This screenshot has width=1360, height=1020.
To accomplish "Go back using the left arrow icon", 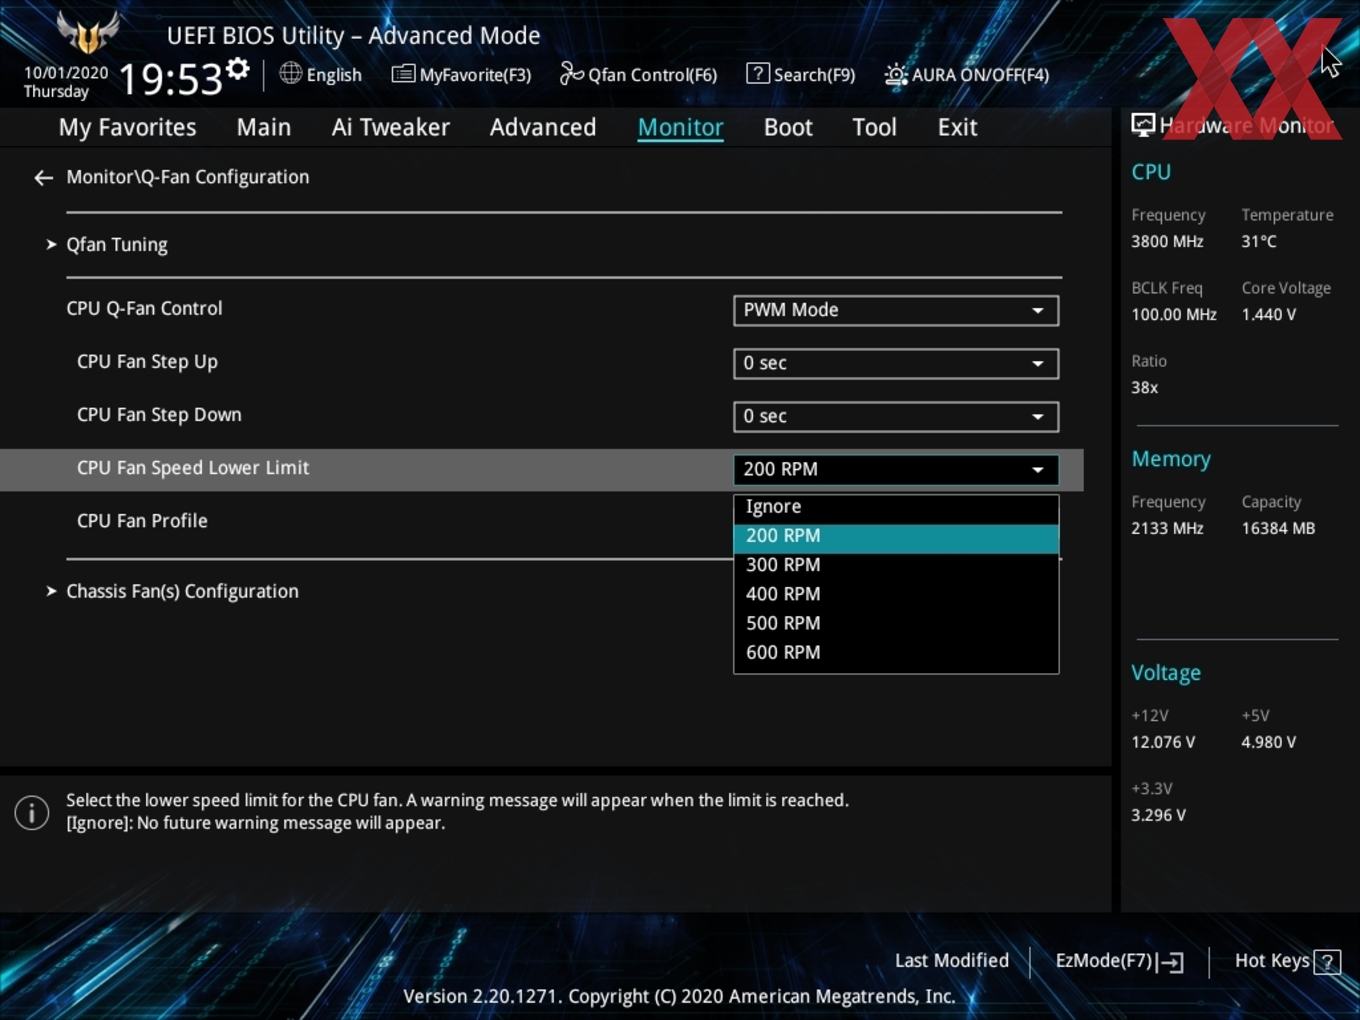I will click(43, 178).
